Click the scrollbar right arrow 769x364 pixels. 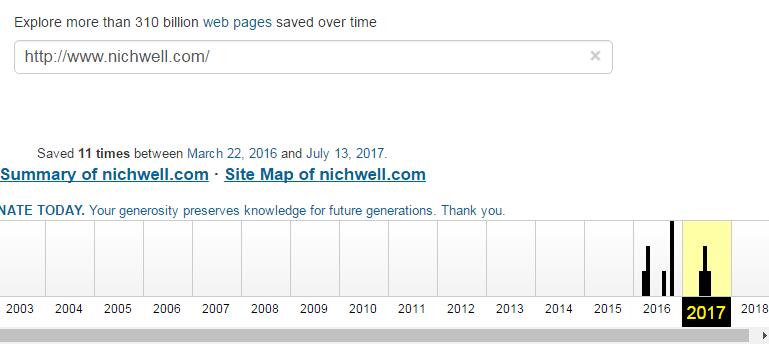(764, 336)
